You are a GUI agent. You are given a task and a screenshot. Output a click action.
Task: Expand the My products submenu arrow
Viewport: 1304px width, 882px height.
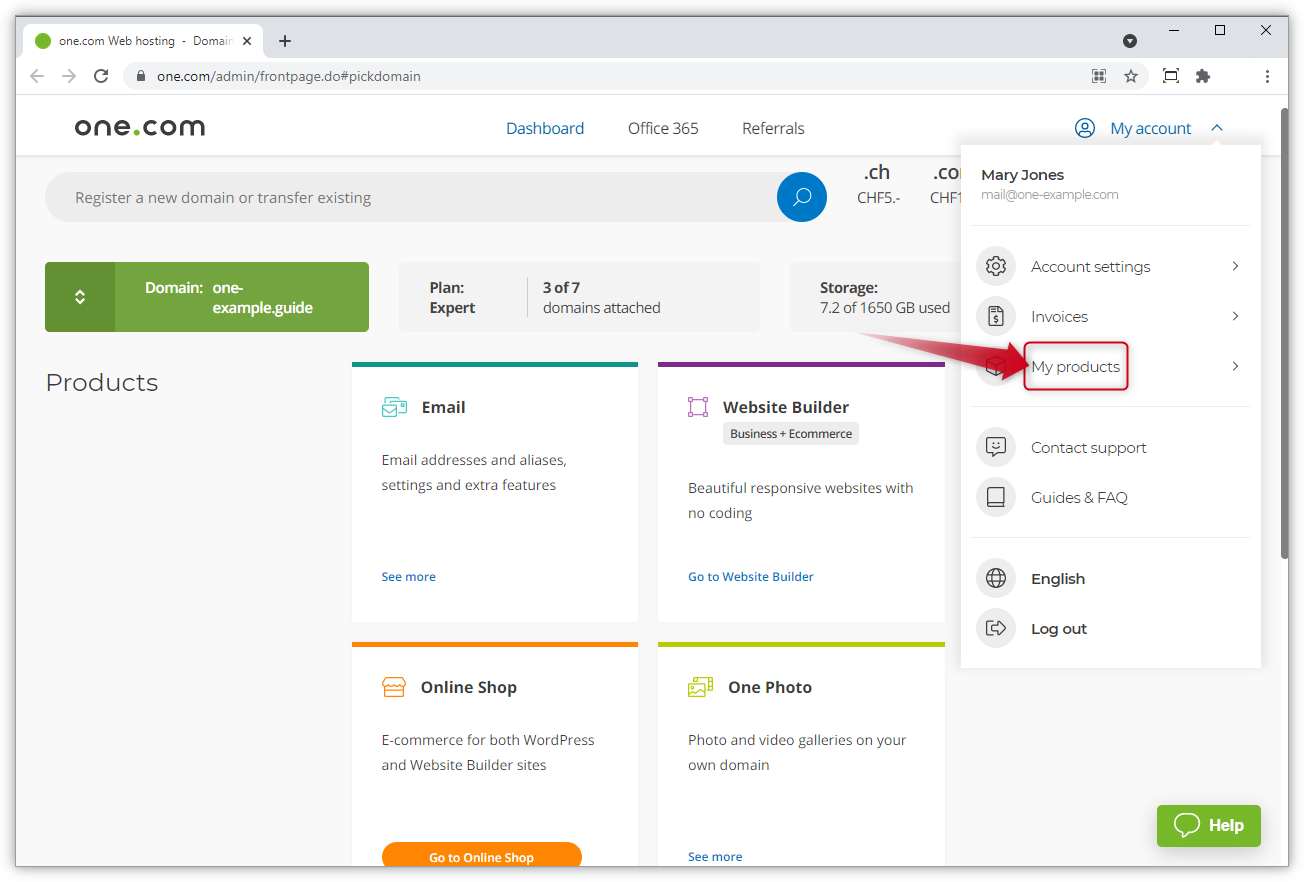pos(1234,366)
